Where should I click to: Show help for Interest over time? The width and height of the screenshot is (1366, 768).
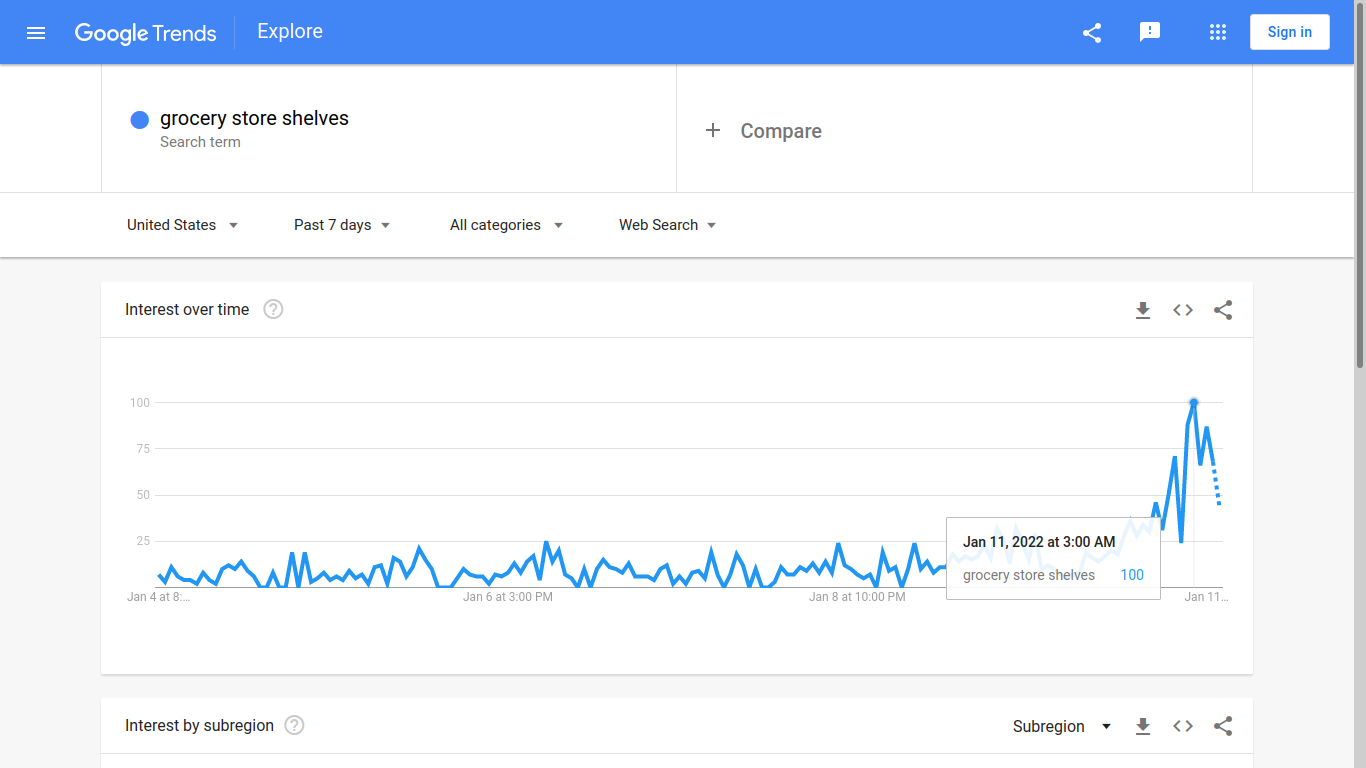pyautogui.click(x=273, y=309)
